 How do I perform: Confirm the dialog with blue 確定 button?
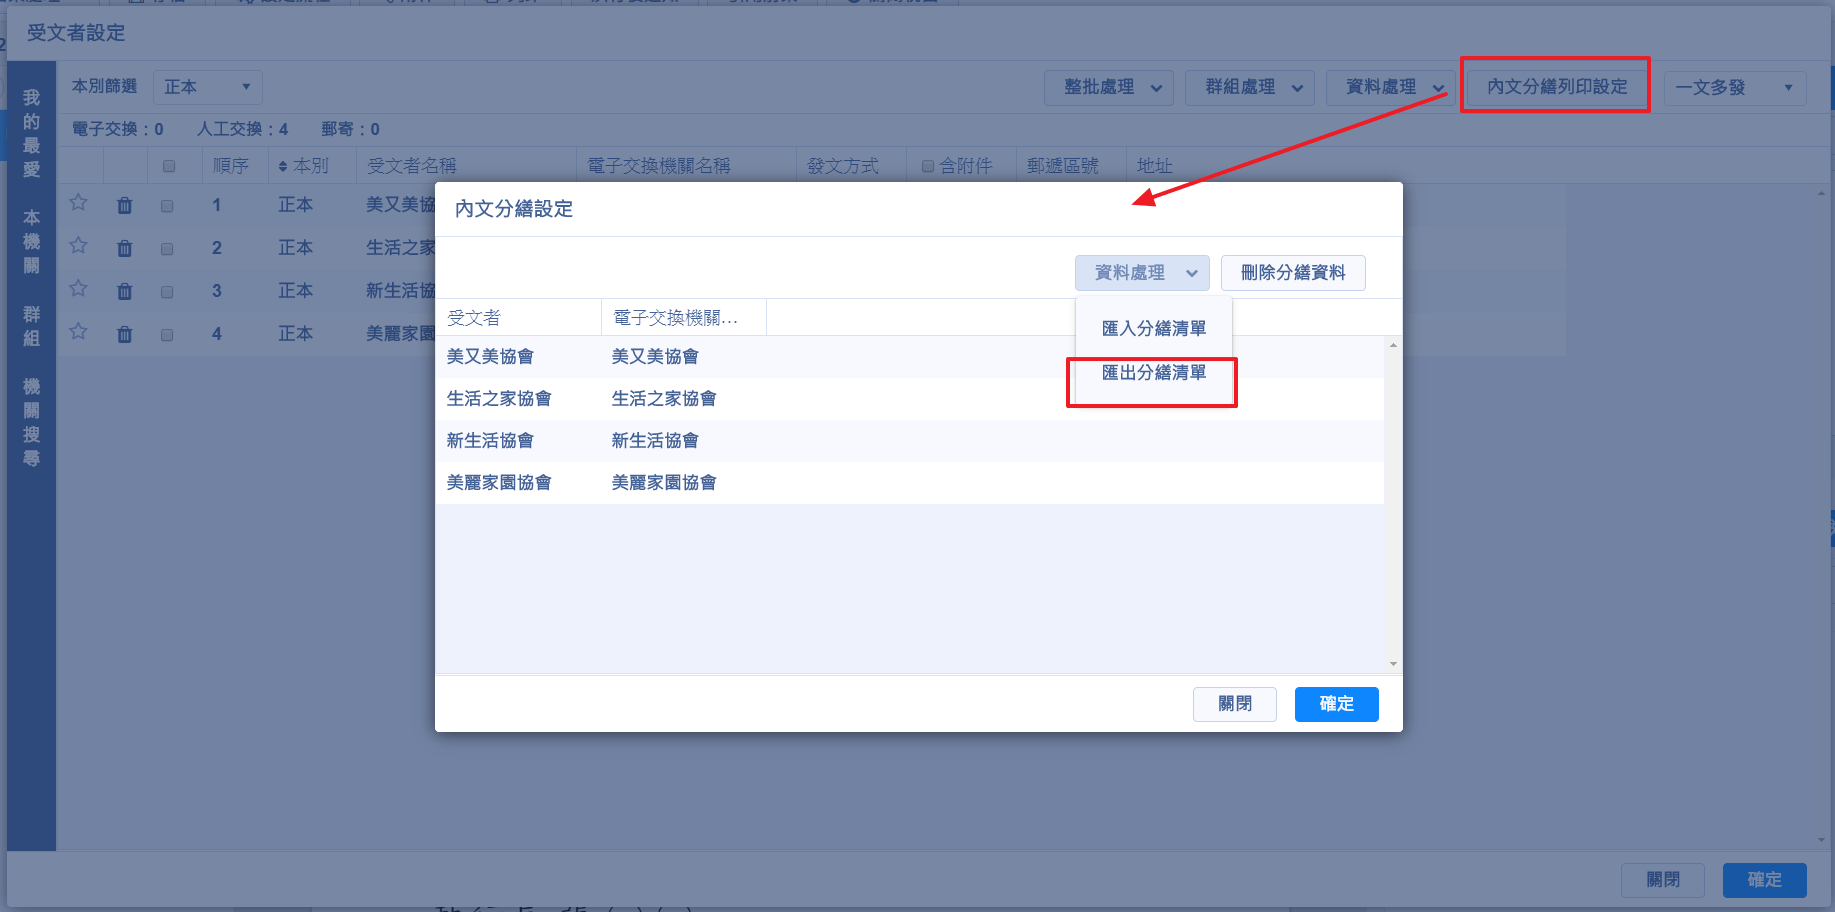click(x=1336, y=704)
